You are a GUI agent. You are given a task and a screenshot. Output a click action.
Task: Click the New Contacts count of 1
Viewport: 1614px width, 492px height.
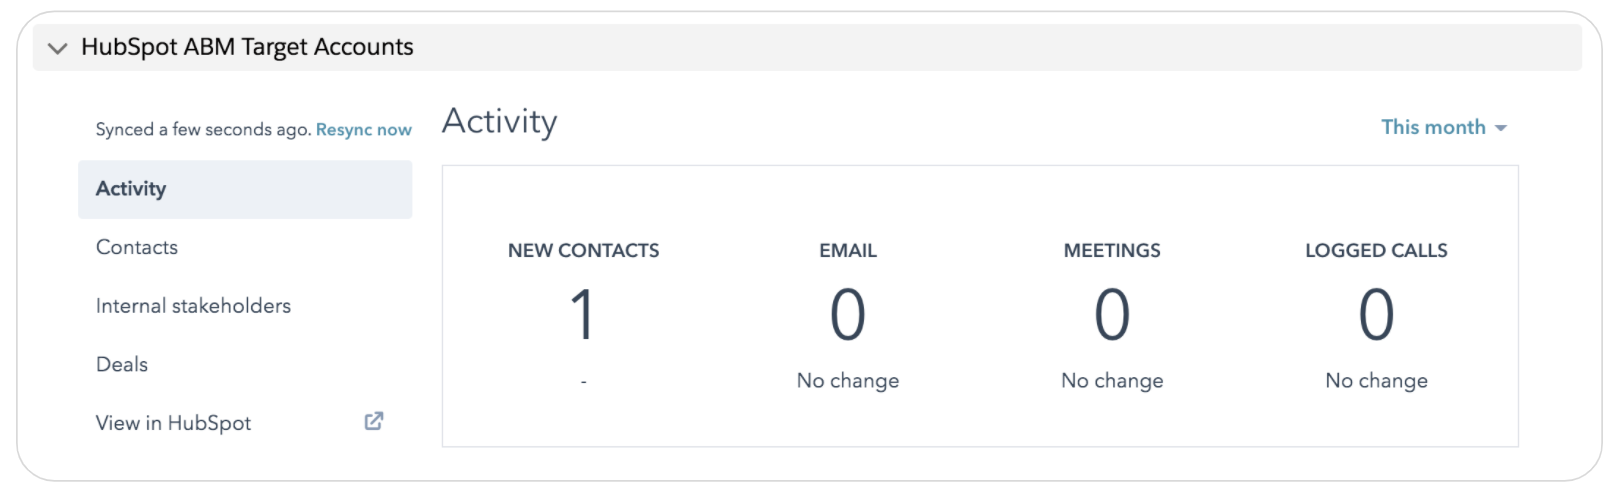[x=583, y=315]
